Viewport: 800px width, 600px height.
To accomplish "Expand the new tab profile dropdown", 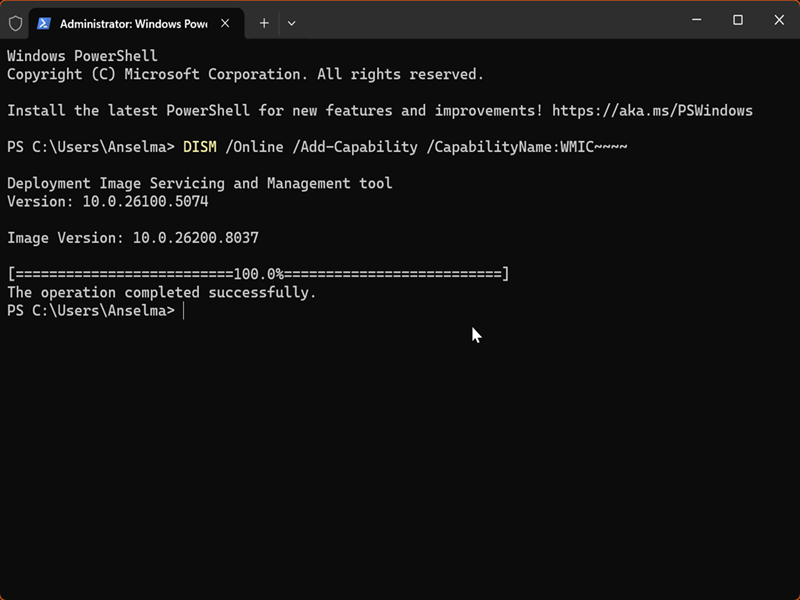I will [291, 23].
